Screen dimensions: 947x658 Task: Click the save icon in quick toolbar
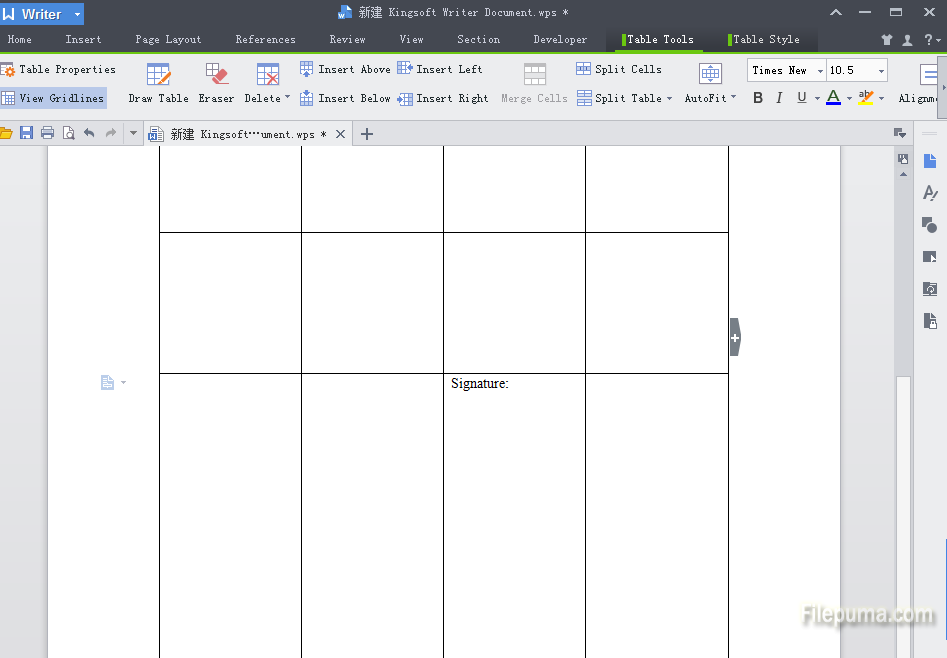click(26, 133)
